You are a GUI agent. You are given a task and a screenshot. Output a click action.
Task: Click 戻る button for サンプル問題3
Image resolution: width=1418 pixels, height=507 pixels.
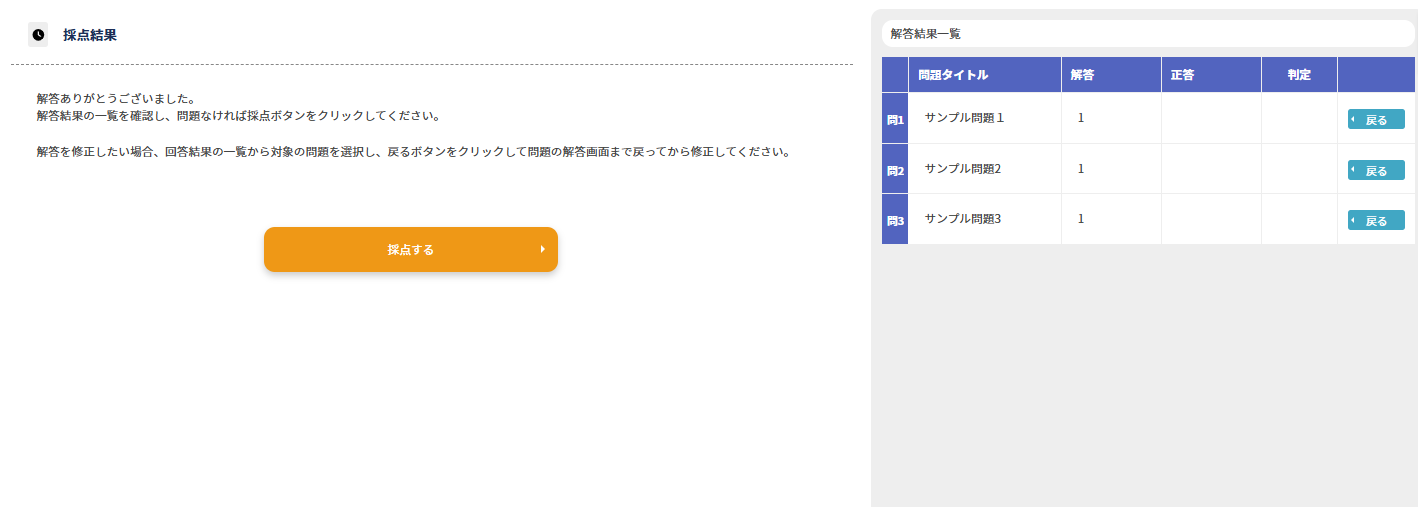point(1376,220)
